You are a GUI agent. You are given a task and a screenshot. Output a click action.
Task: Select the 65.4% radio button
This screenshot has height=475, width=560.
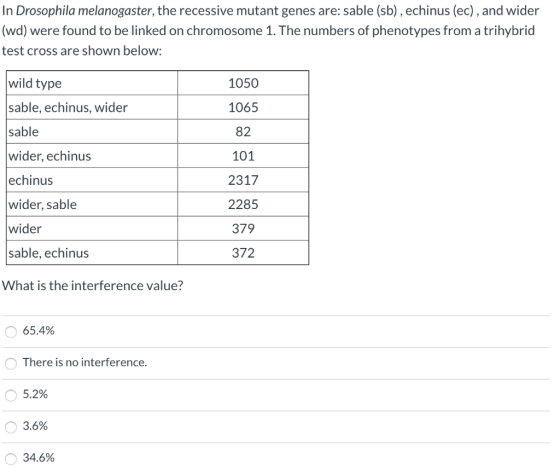(x=11, y=332)
